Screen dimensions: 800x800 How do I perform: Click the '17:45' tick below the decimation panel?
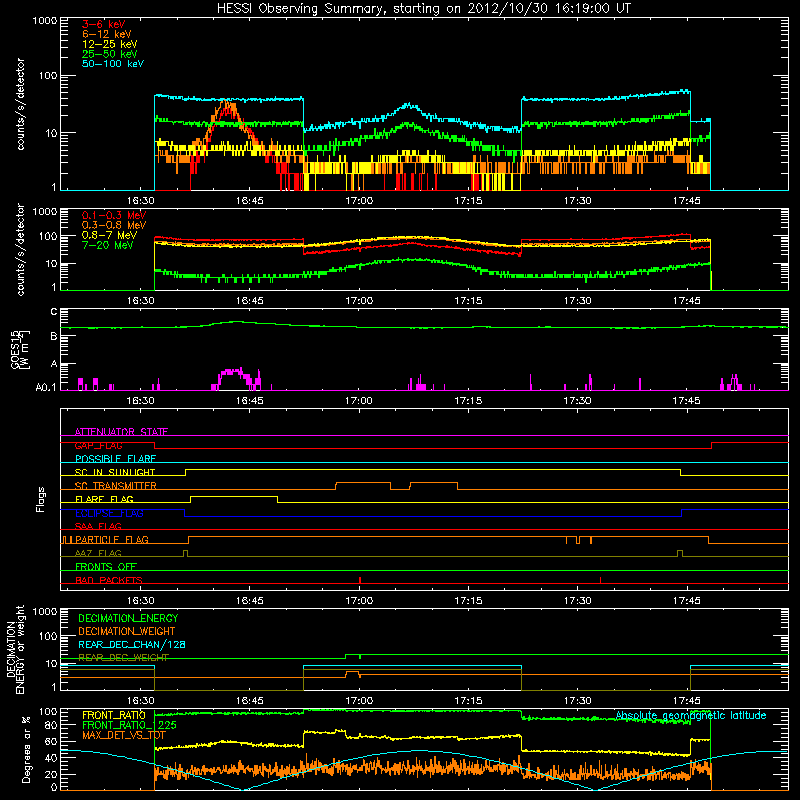[x=687, y=701]
